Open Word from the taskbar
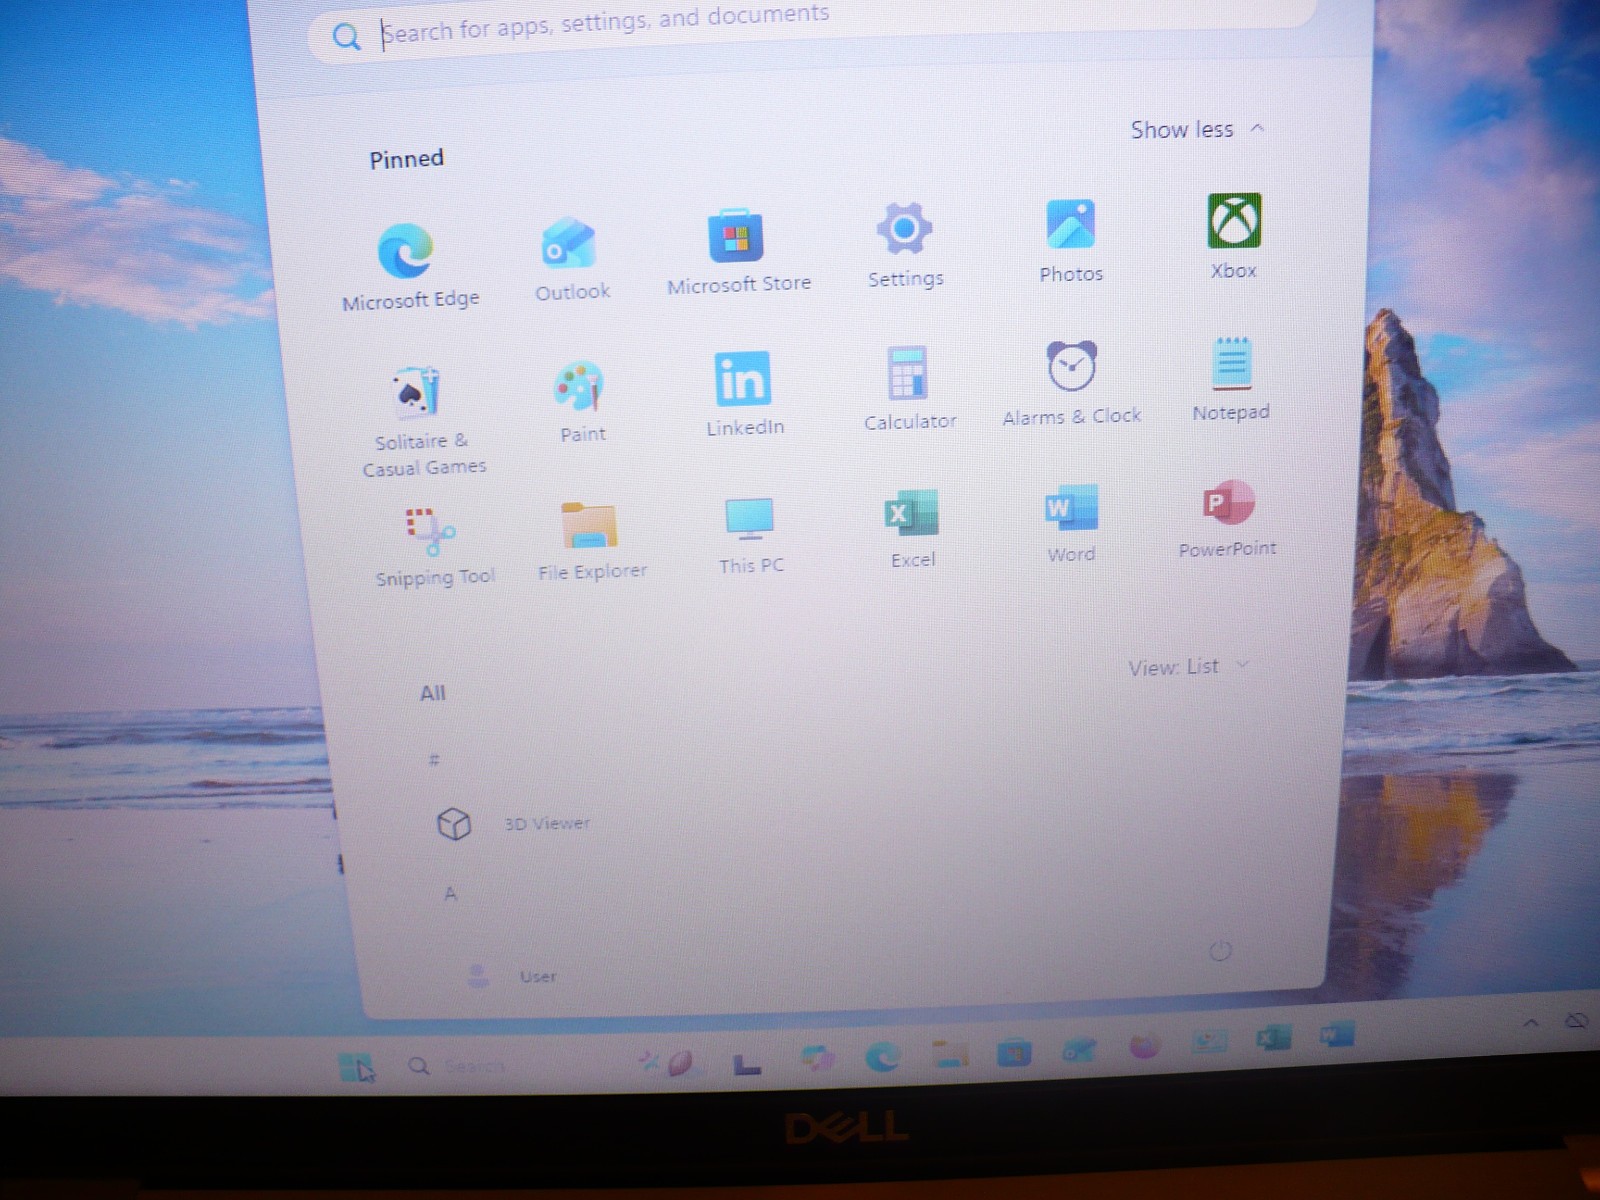Viewport: 1600px width, 1200px height. (1337, 1035)
